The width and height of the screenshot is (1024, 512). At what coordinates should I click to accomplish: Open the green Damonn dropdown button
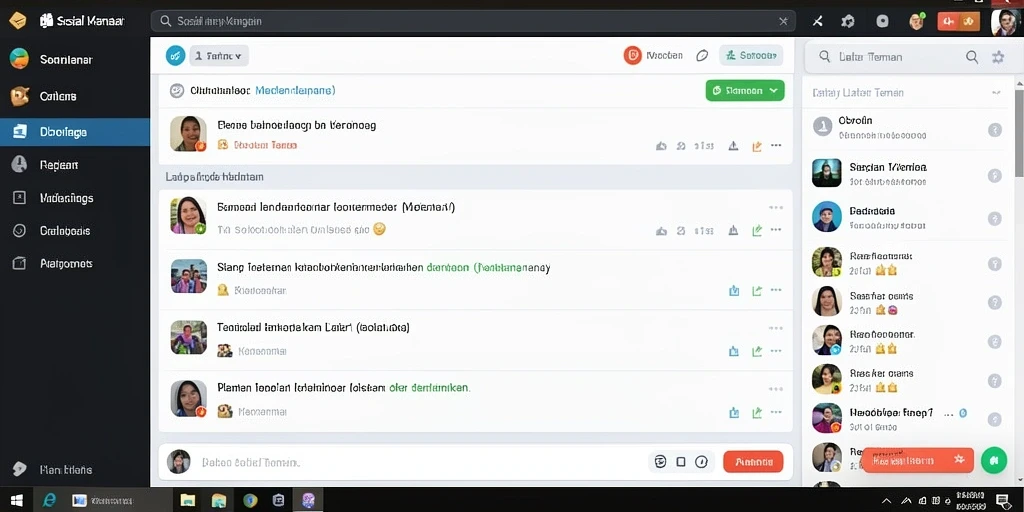click(x=744, y=91)
